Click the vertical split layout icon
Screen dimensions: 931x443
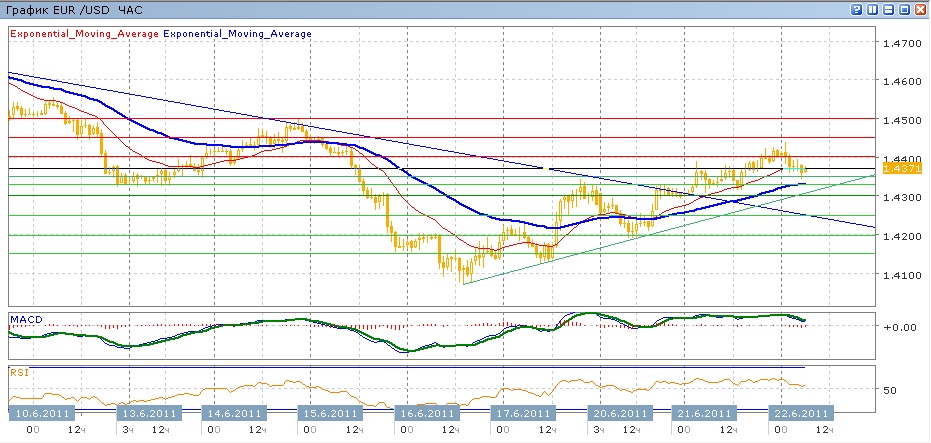tap(872, 9)
